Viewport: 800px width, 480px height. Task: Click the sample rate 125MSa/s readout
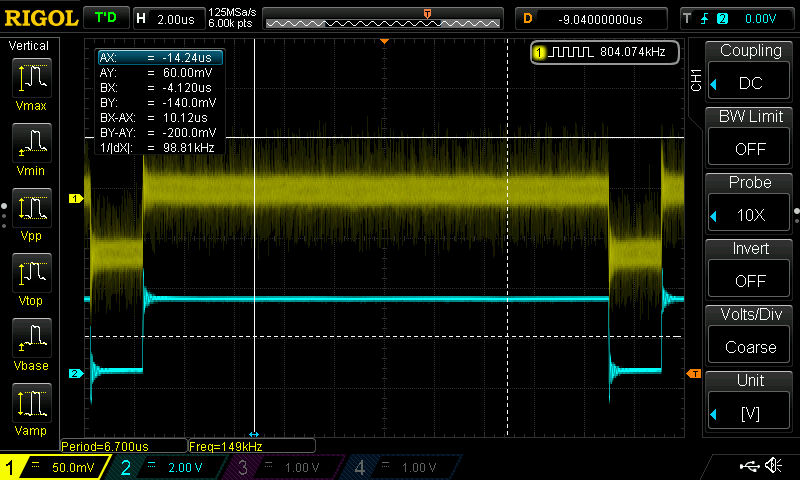232,12
